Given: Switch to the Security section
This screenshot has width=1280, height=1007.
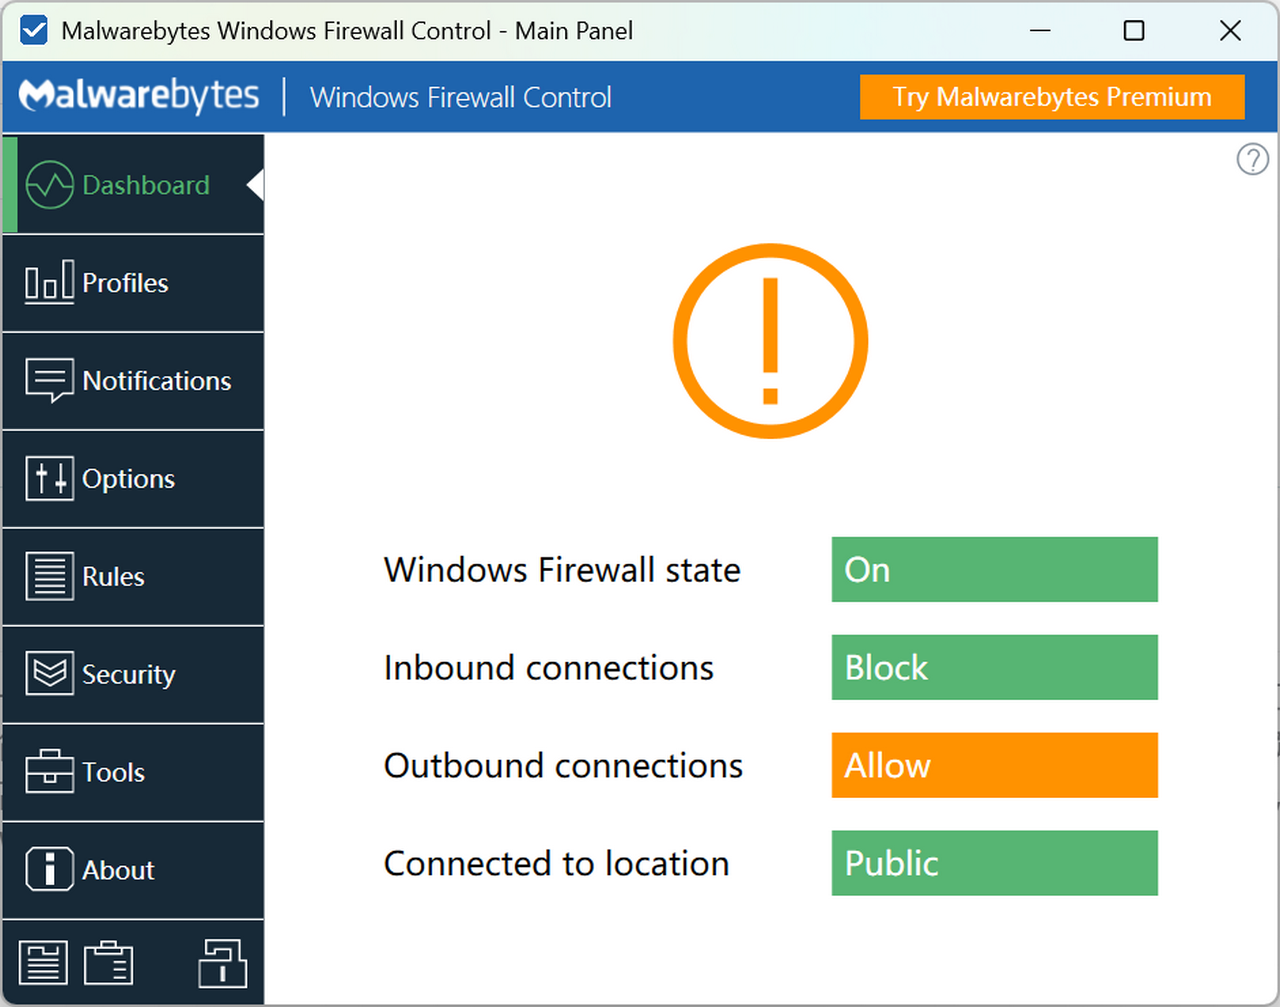Looking at the screenshot, I should pyautogui.click(x=127, y=674).
